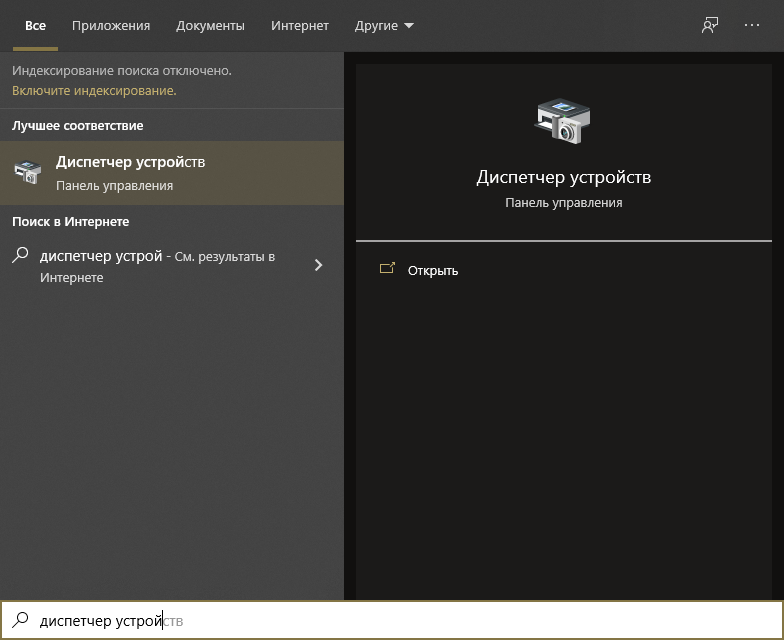The height and width of the screenshot is (640, 784).
Task: Switch to the Документы tab
Action: (x=210, y=26)
